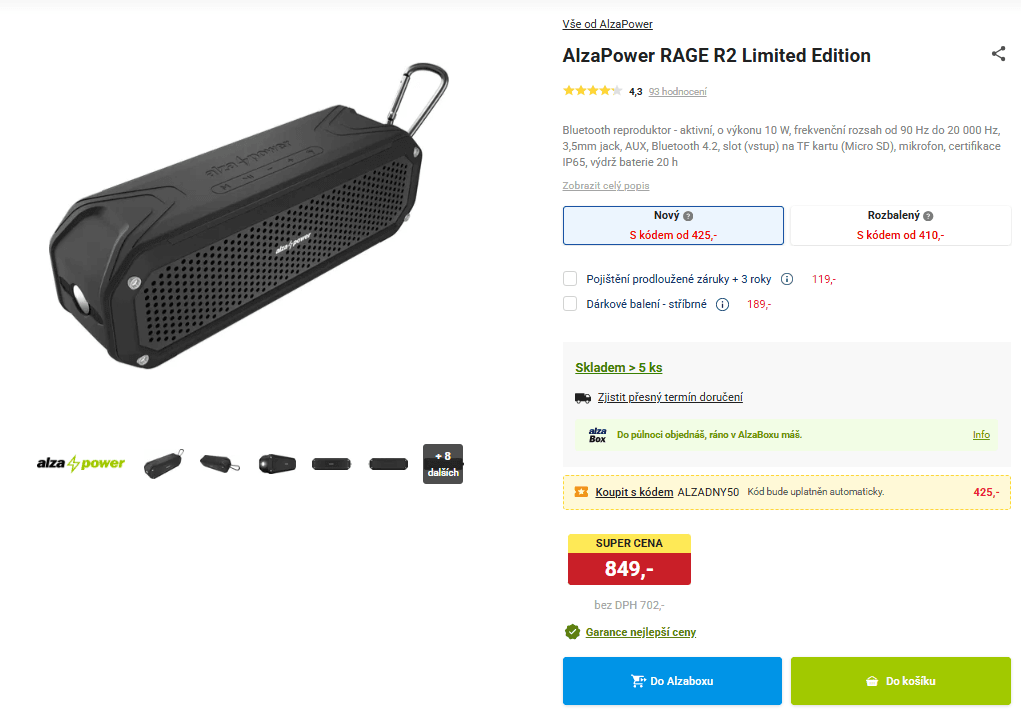Screen dimensions: 1021x723
Task: Show the 8 more product images
Action: click(442, 464)
